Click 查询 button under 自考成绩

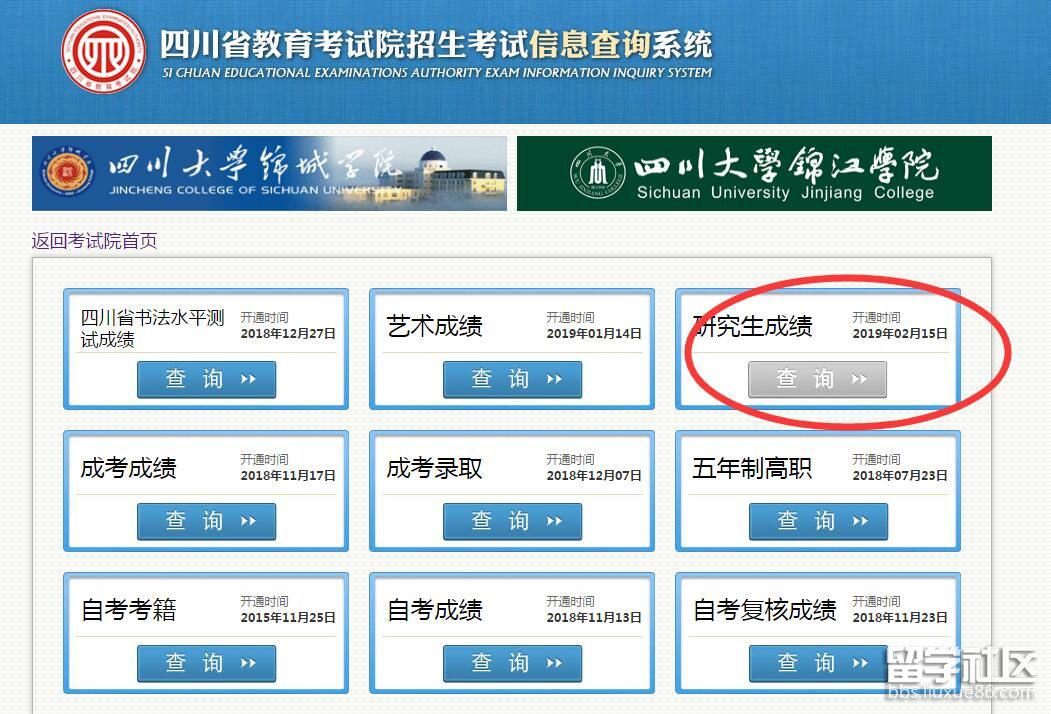coord(512,663)
